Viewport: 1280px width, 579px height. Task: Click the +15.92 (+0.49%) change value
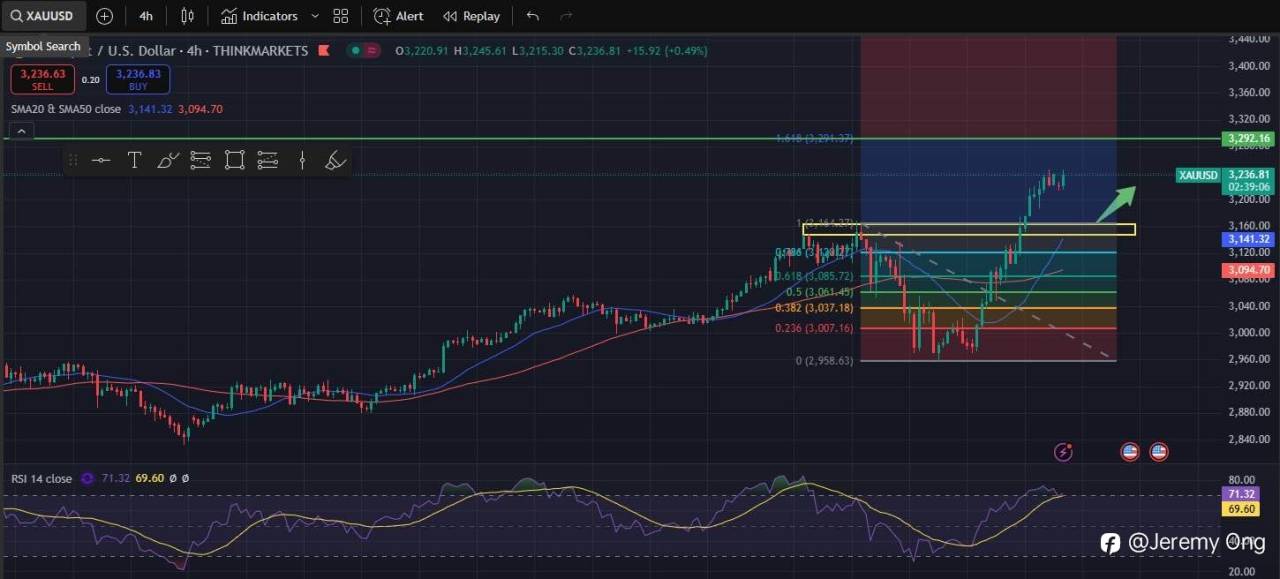tap(667, 51)
